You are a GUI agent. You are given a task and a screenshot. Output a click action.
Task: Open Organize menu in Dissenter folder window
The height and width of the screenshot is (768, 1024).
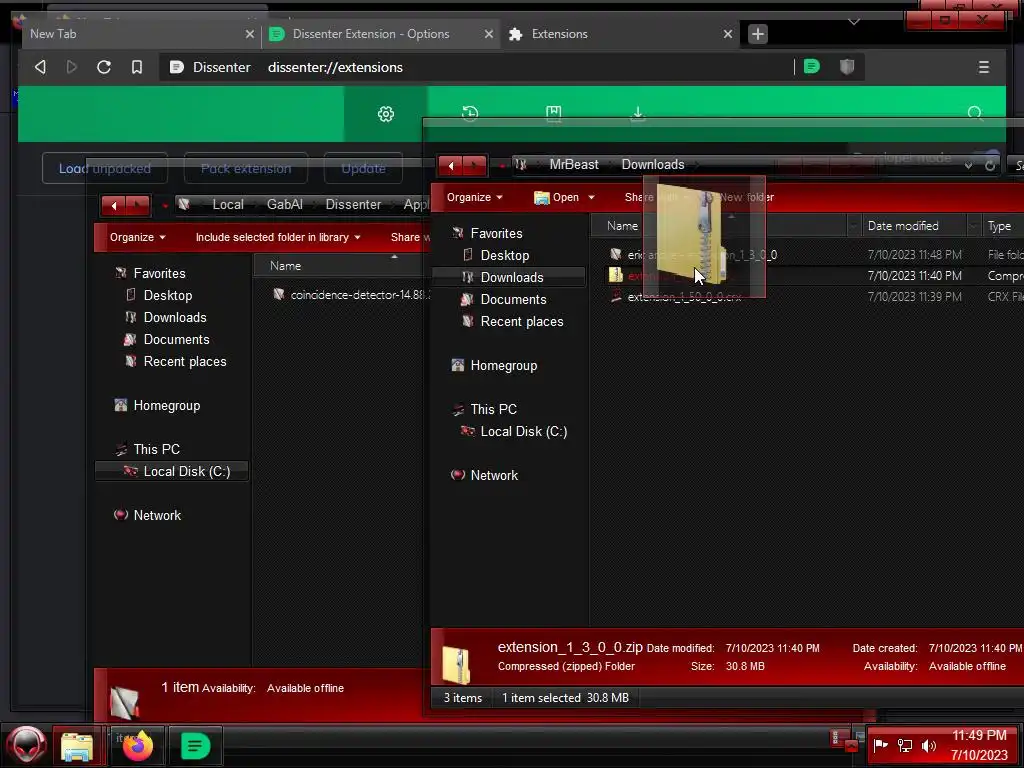(x=138, y=237)
